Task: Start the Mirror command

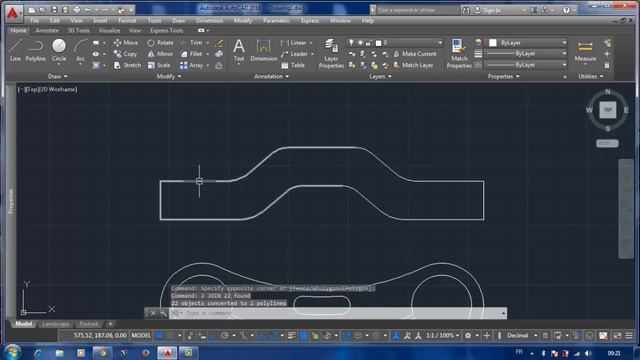Action: 160,54
